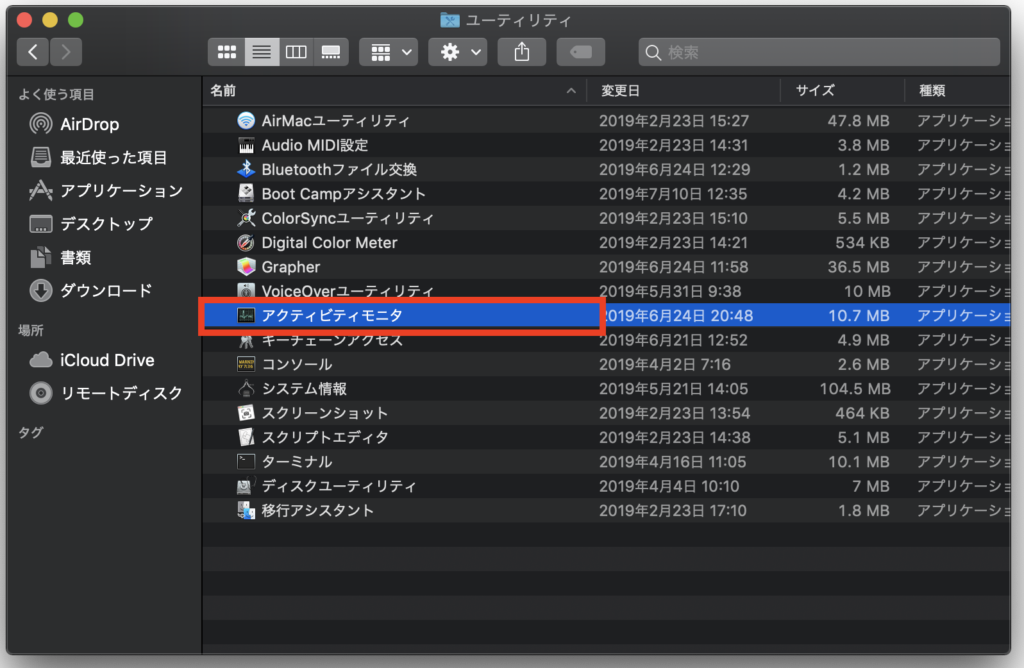Screen dimensions: 1024x668
Task: Click the share button in toolbar
Action: [x=522, y=52]
